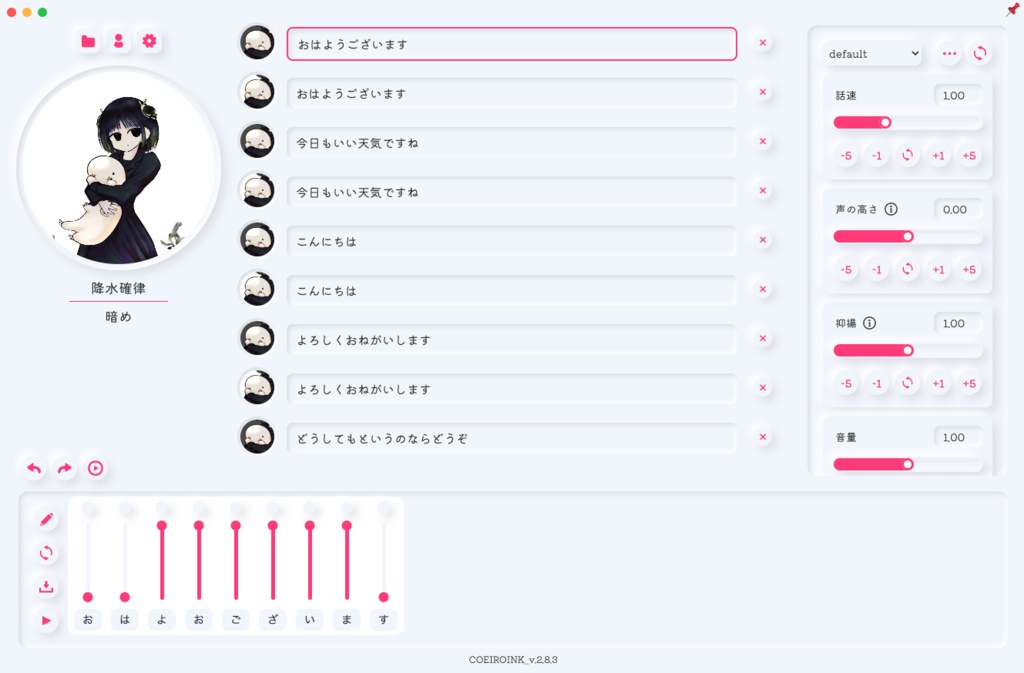Click the preset reload icon near the default dropdown
1024x673 pixels.
(980, 54)
